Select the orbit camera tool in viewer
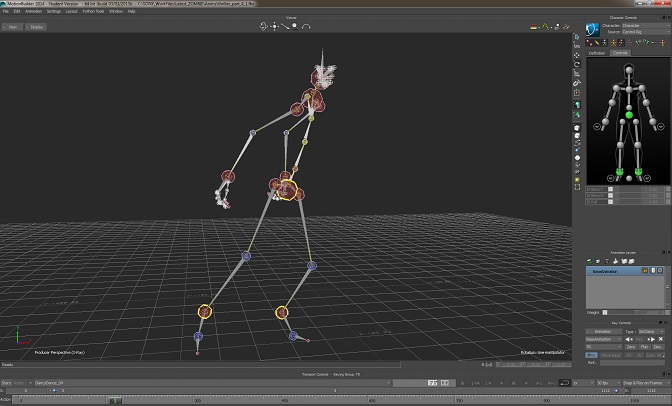Screen dimensions: 672x406 (x=264, y=27)
